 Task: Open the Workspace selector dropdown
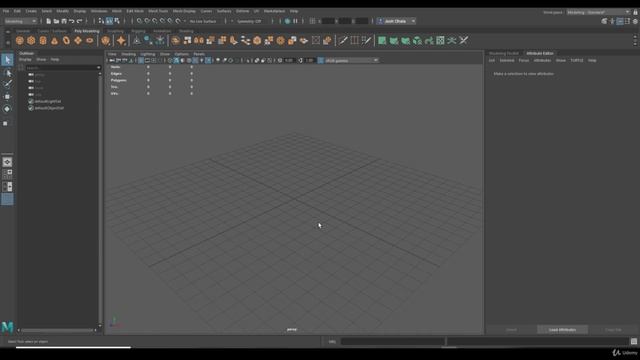598,12
